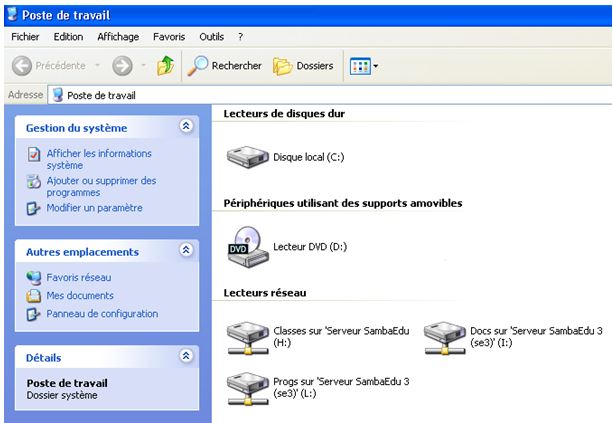Click the Gestion du système heading
The width and height of the screenshot is (613, 423).
(x=76, y=128)
